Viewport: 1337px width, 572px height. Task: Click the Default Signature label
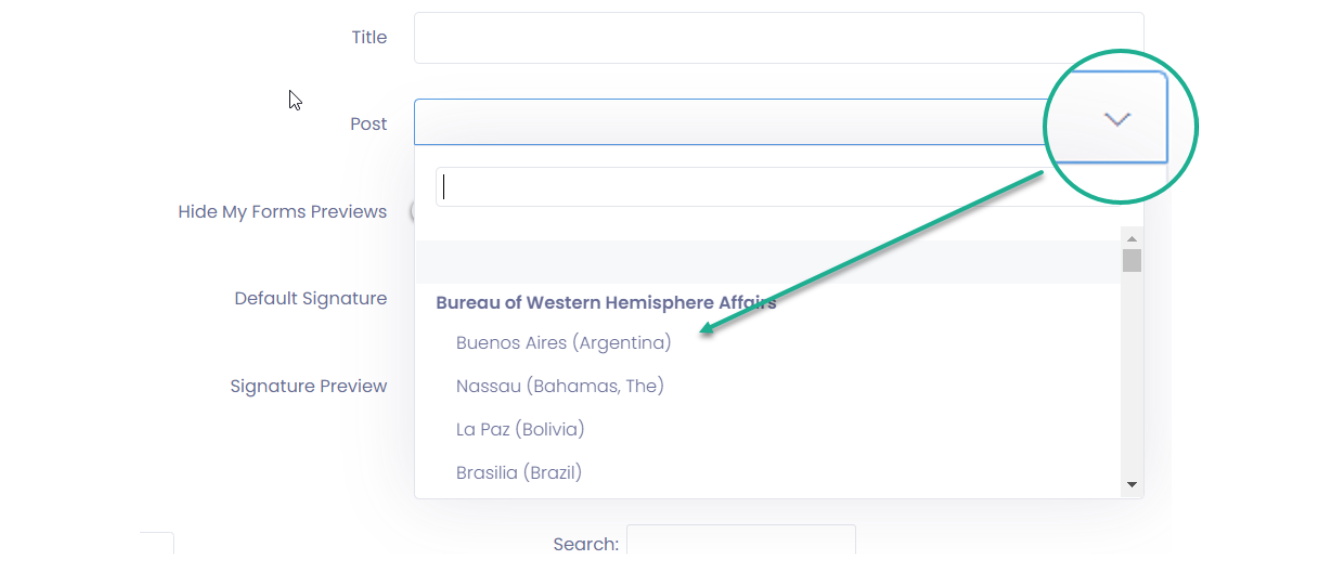(310, 298)
